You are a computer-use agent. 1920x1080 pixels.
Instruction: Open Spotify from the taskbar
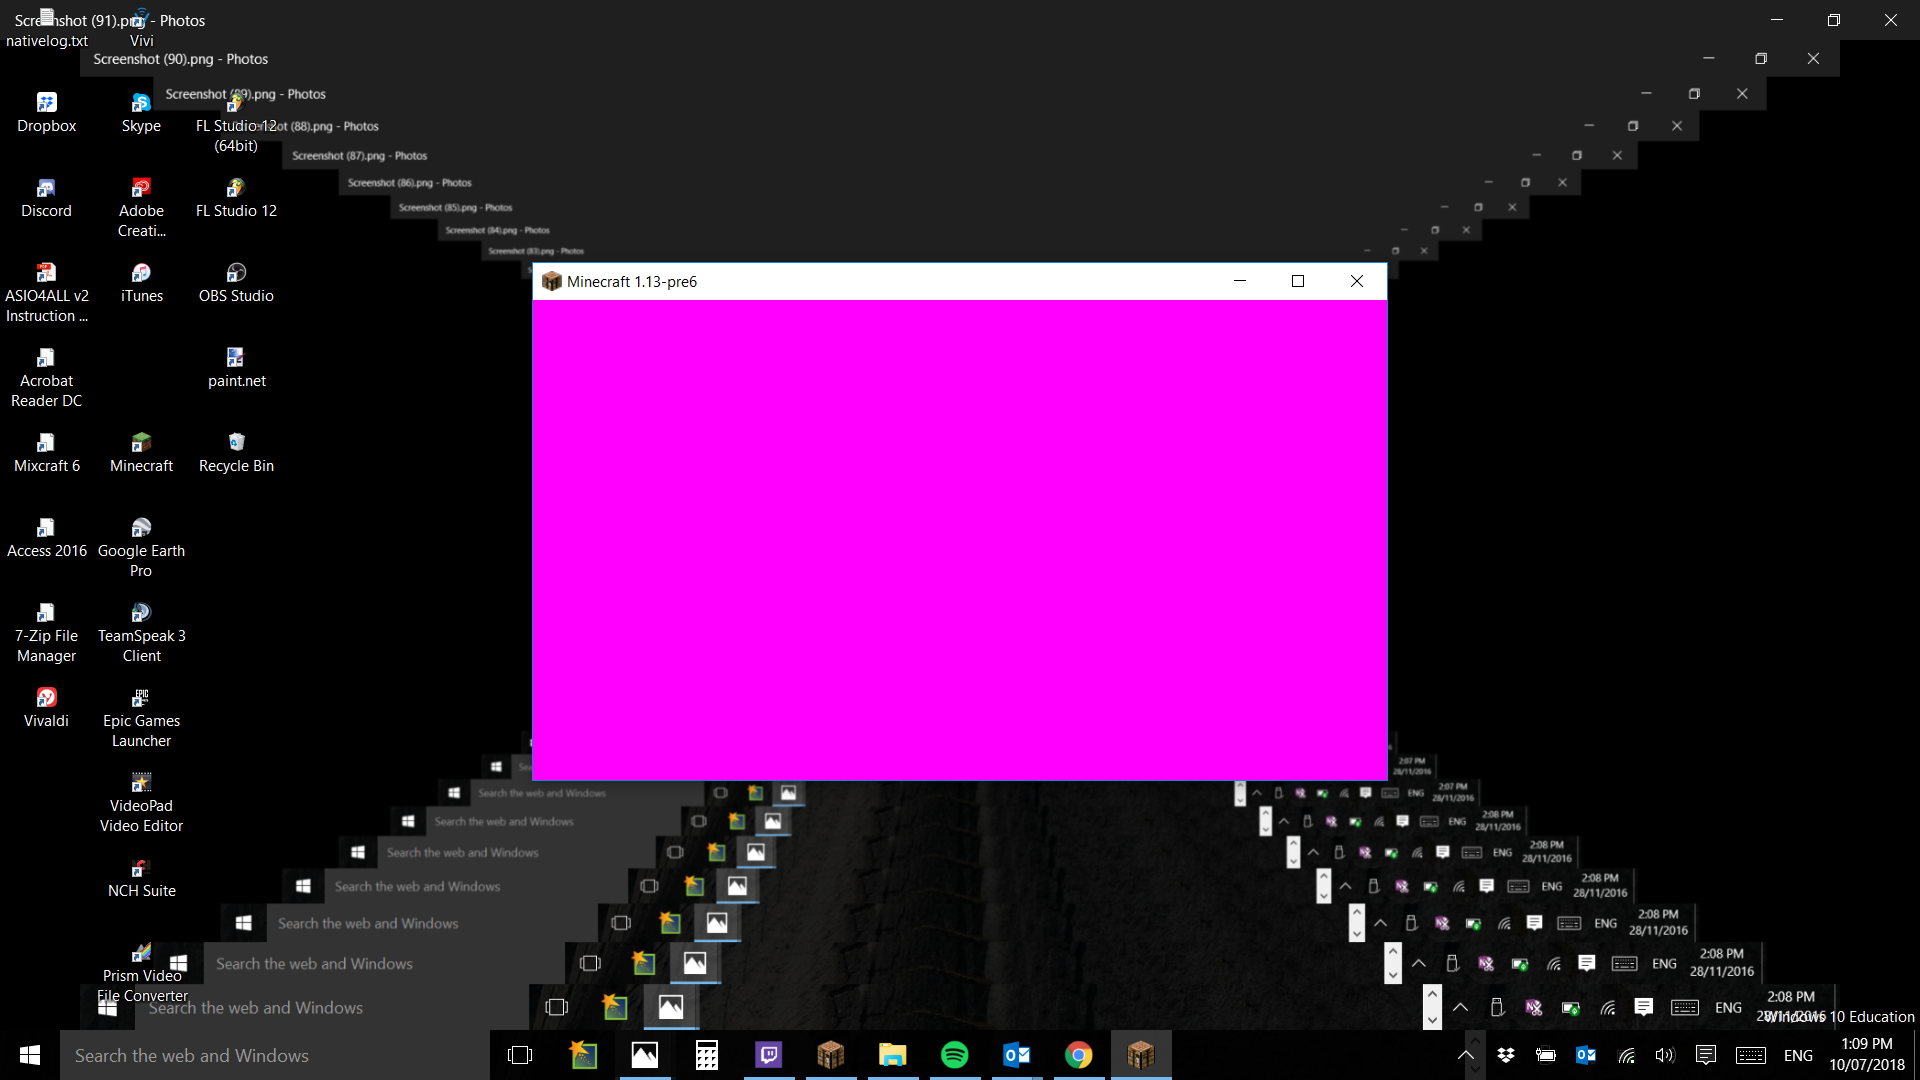pos(954,1055)
